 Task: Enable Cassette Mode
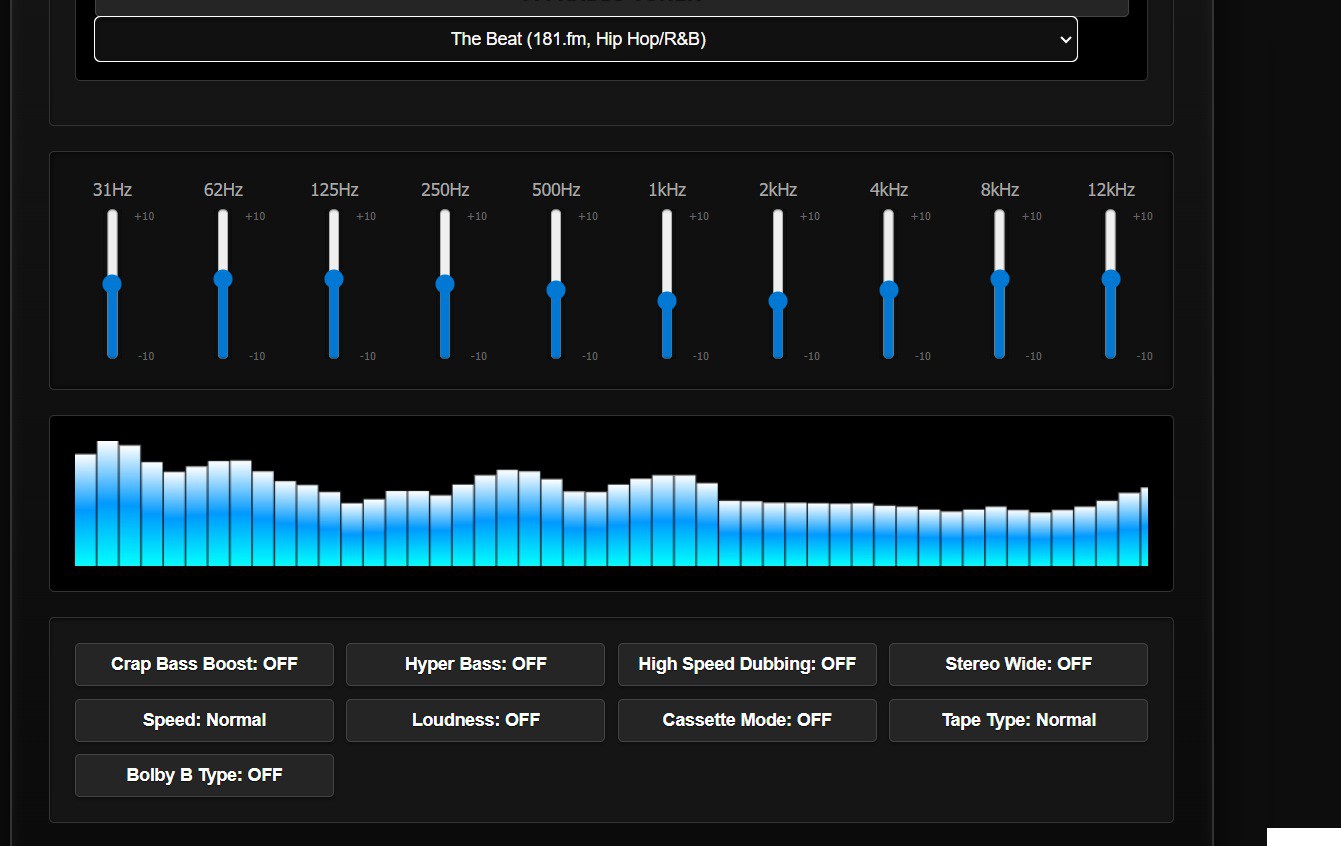coord(747,720)
